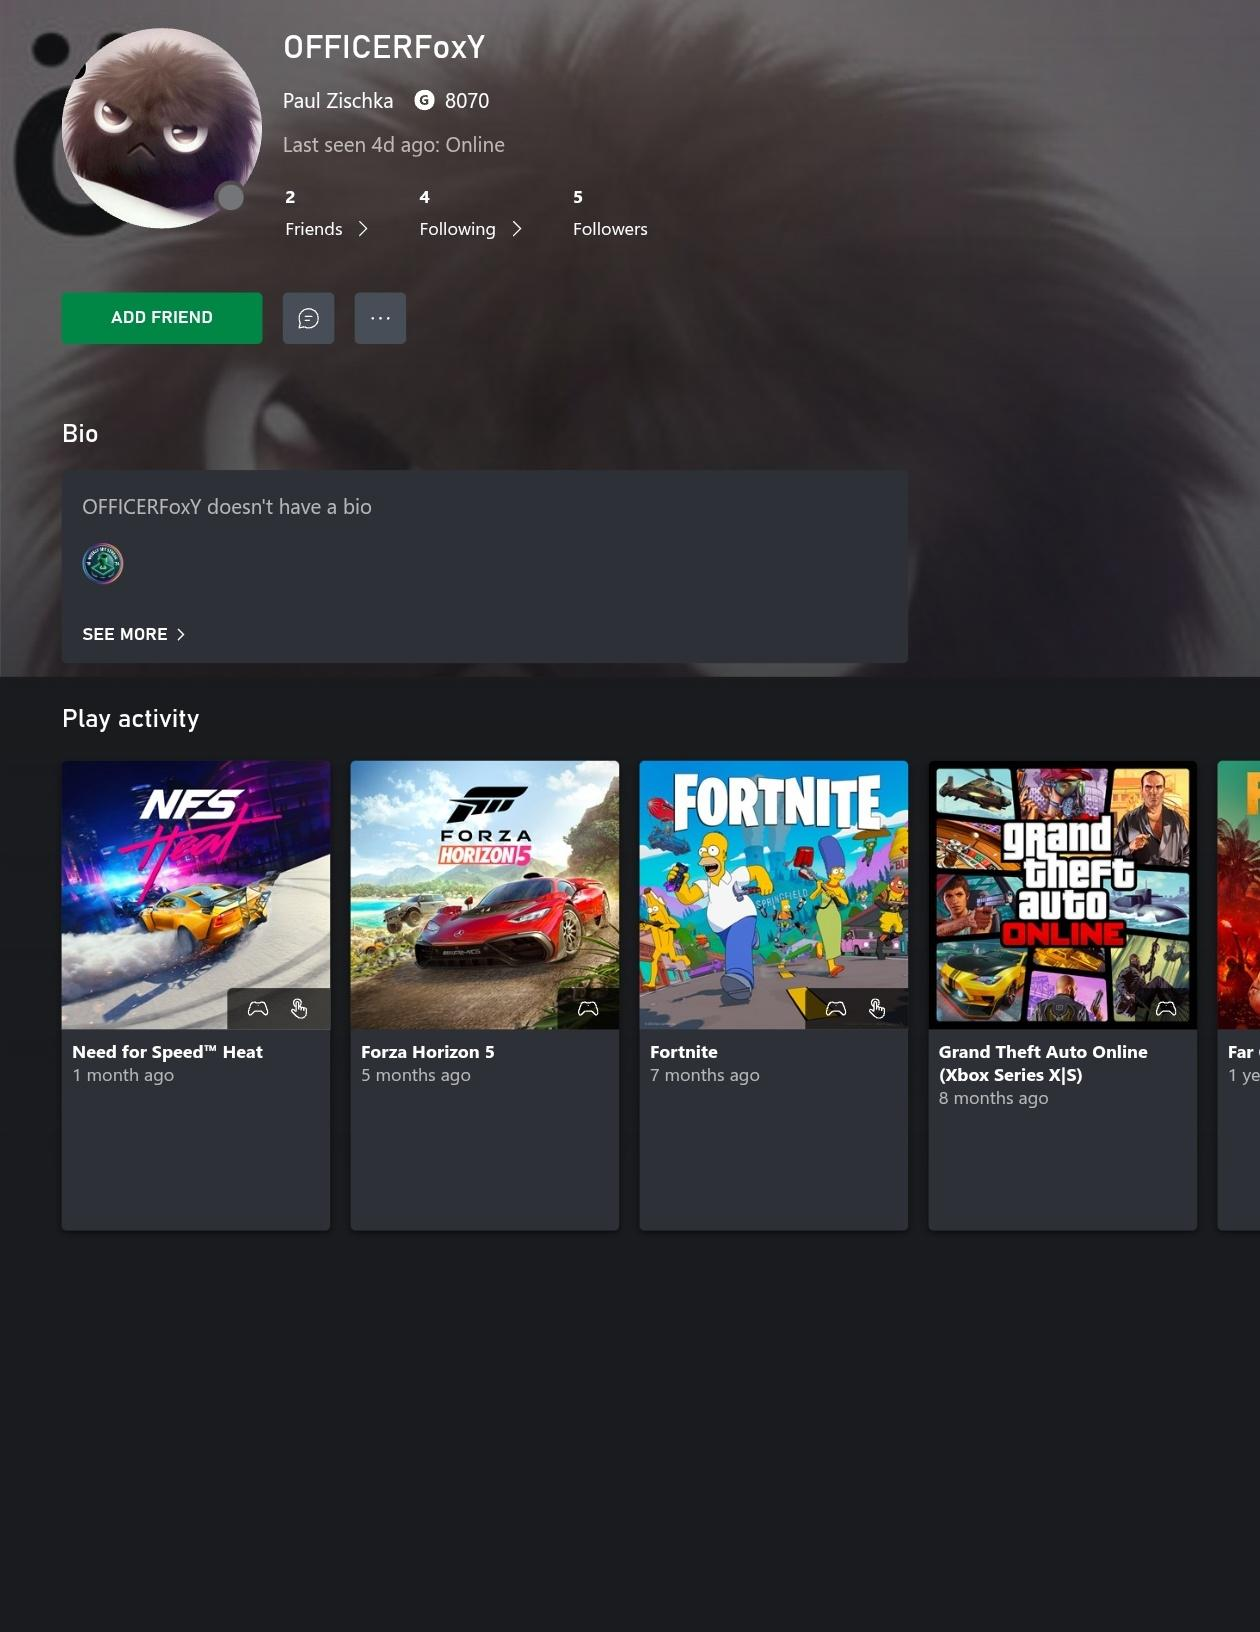Click the '5 months ago' label
This screenshot has height=1632, width=1260.
pos(416,1075)
